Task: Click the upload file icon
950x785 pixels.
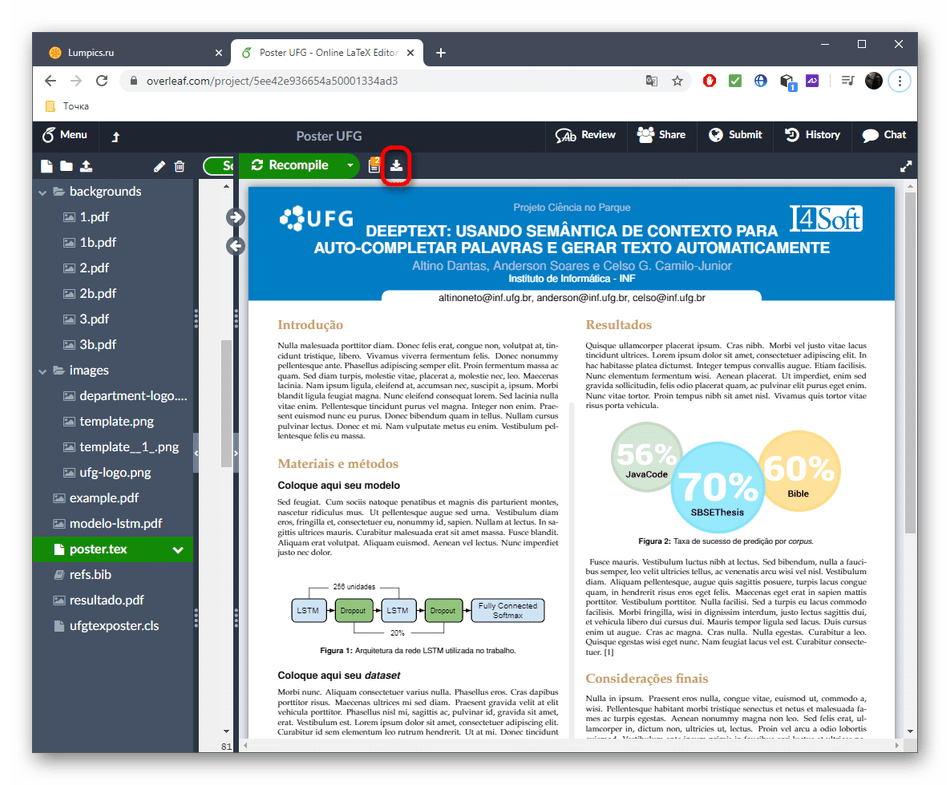Action: [x=86, y=166]
